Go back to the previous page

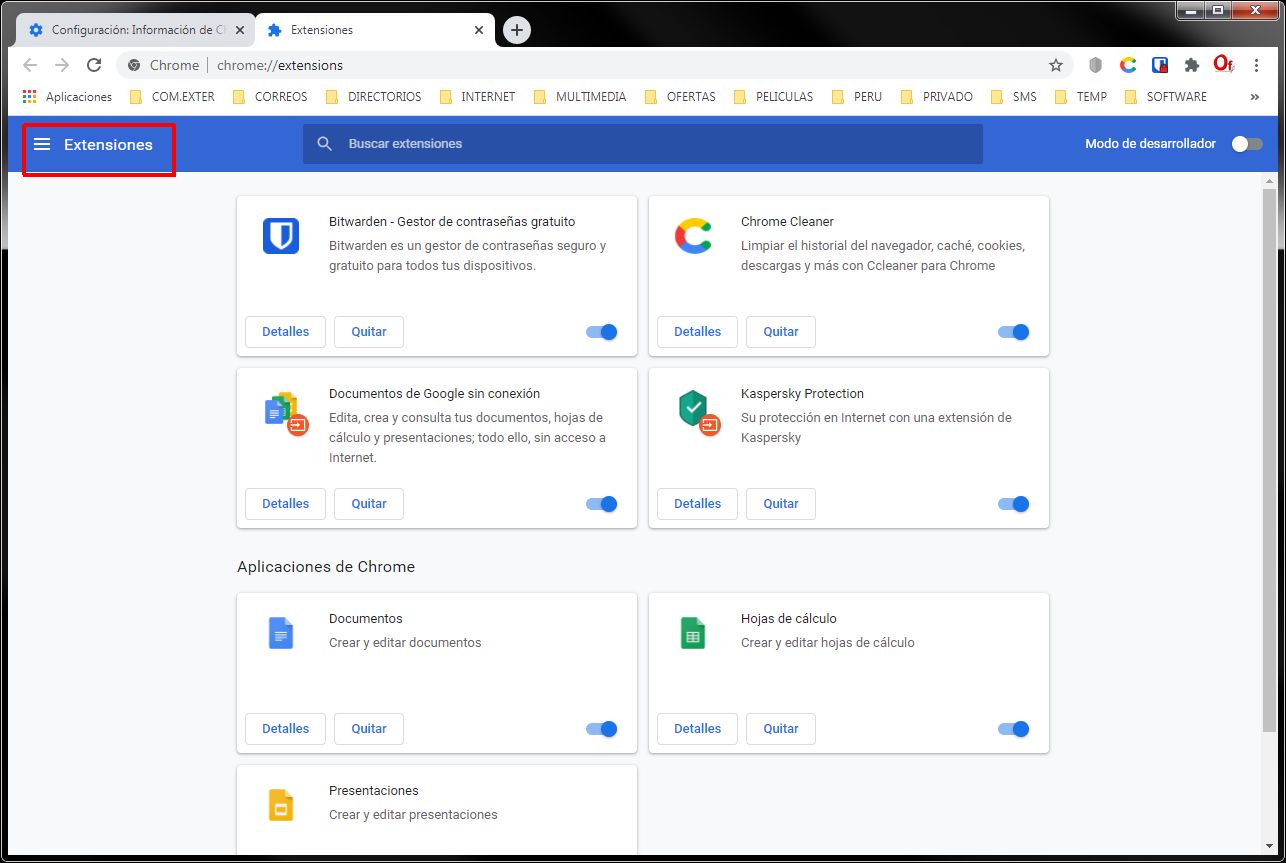coord(30,65)
